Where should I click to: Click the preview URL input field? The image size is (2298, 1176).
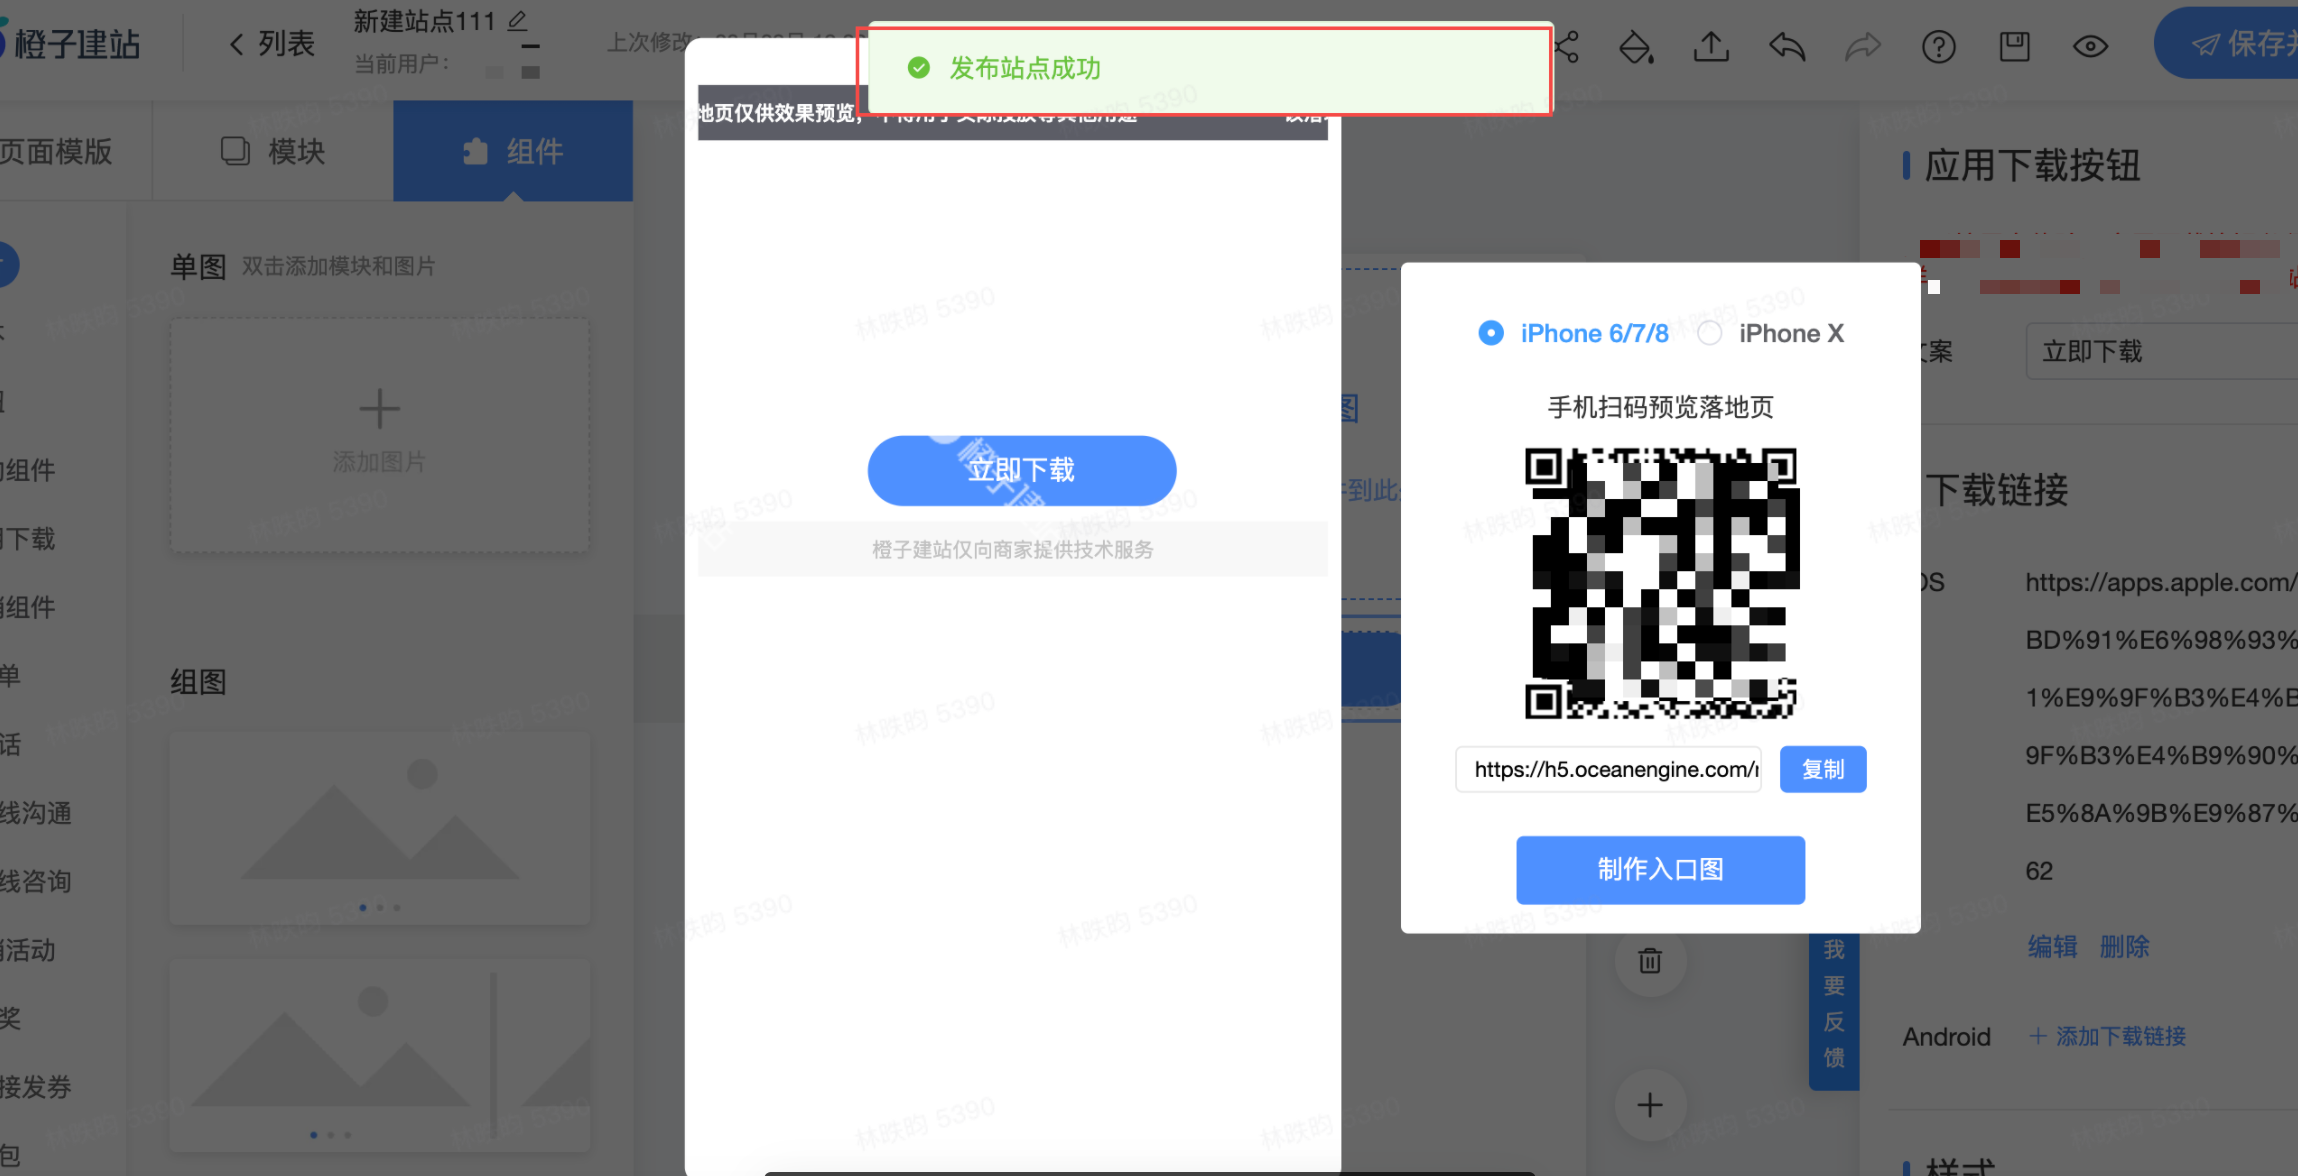tap(1608, 769)
